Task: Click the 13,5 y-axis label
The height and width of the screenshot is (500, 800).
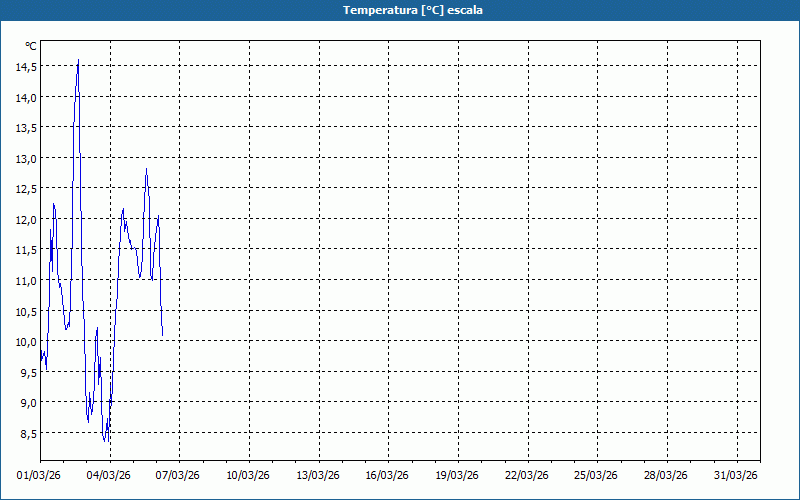Action: 26,128
